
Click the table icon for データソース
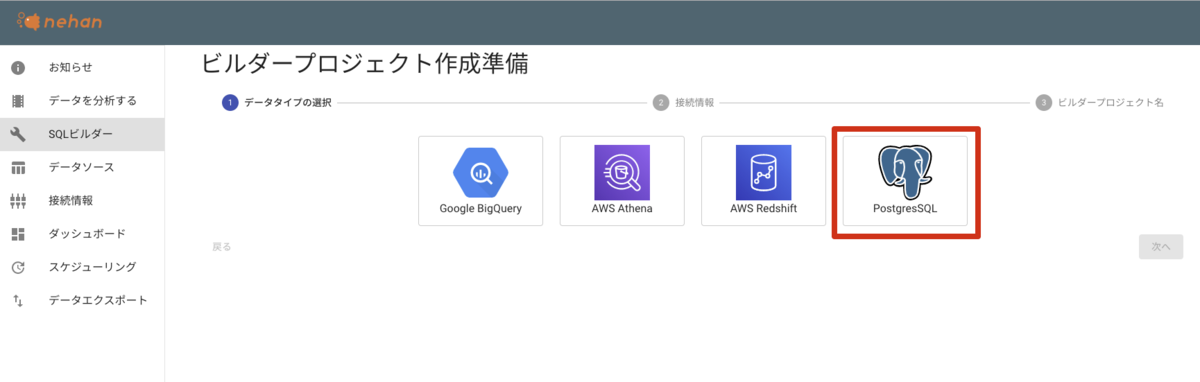click(17, 167)
